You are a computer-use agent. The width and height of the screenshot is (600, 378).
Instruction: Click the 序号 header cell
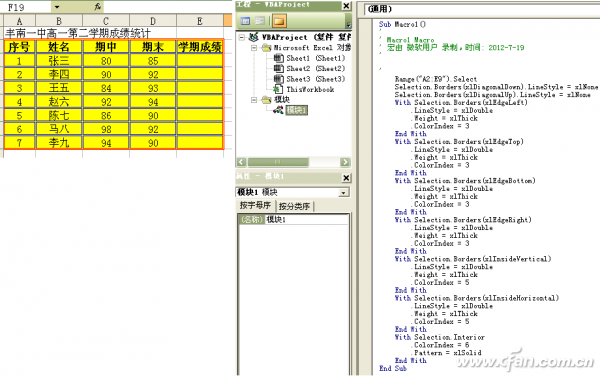[x=19, y=47]
